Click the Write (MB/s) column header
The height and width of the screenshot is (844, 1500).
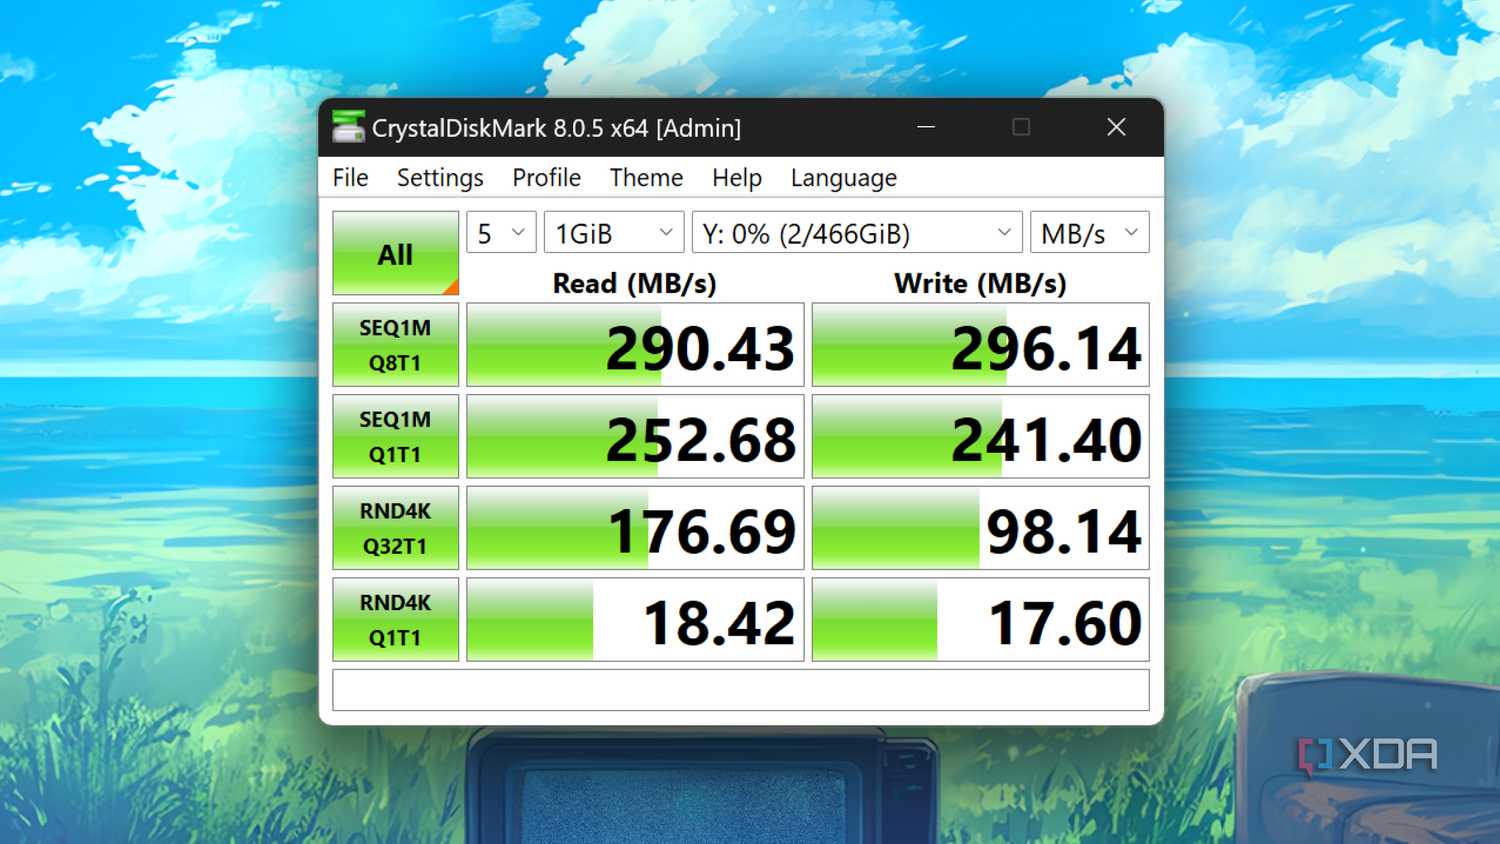980,284
